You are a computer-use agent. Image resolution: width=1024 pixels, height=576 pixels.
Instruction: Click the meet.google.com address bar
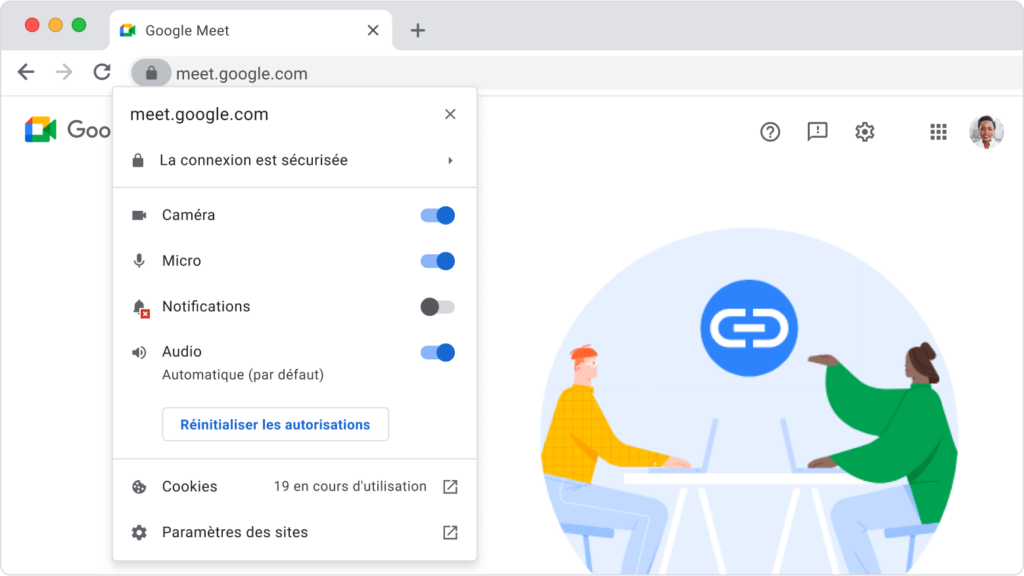[x=575, y=73]
